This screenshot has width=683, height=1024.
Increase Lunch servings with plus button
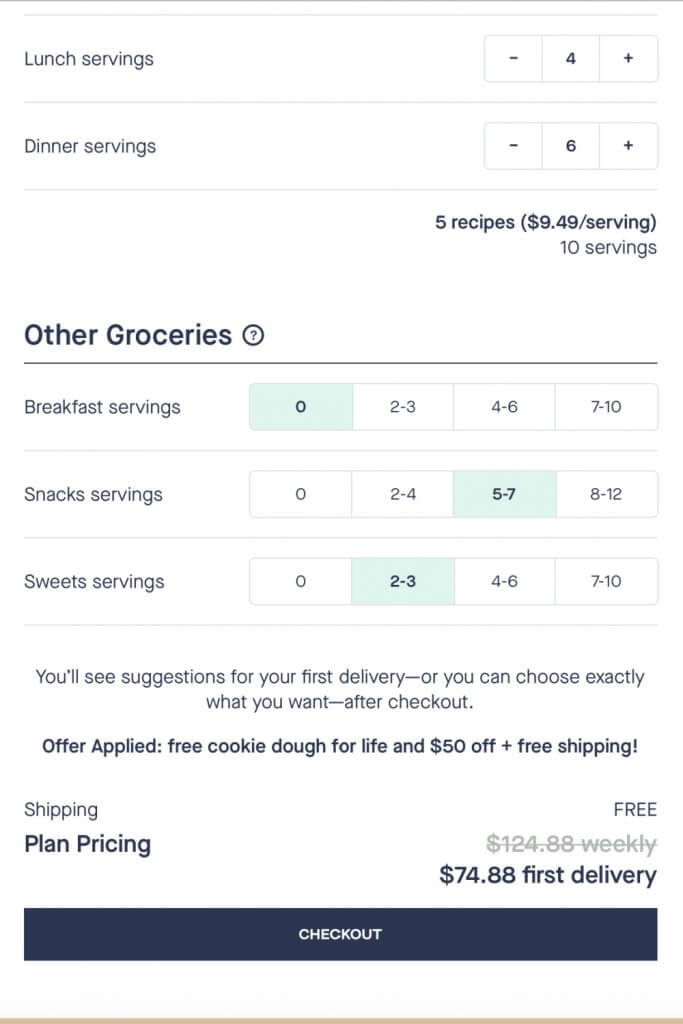pos(628,59)
